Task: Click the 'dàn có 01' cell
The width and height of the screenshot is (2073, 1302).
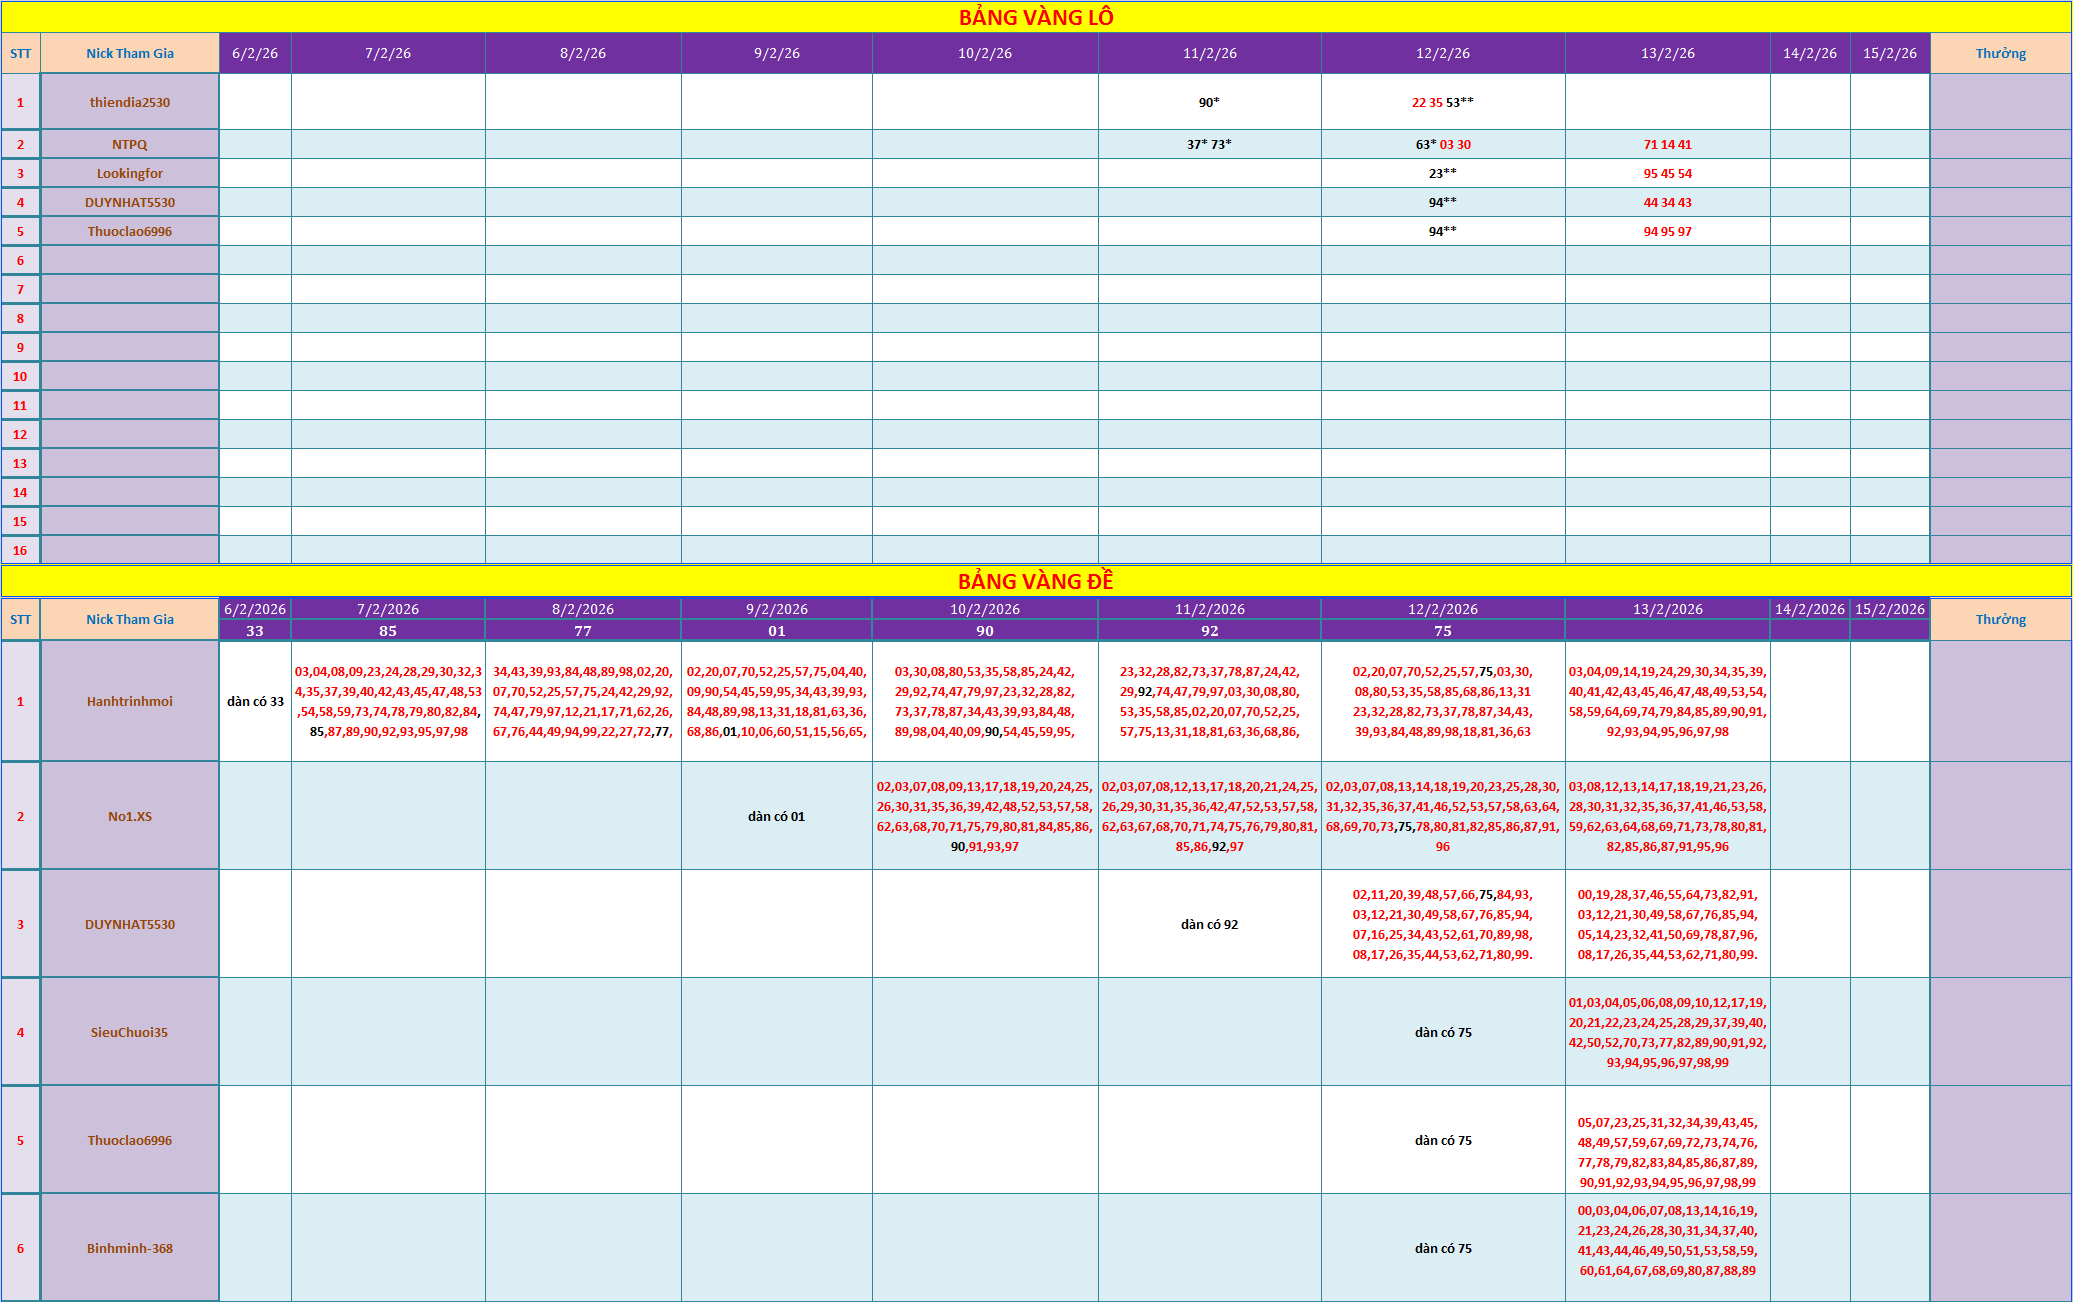Action: click(777, 816)
